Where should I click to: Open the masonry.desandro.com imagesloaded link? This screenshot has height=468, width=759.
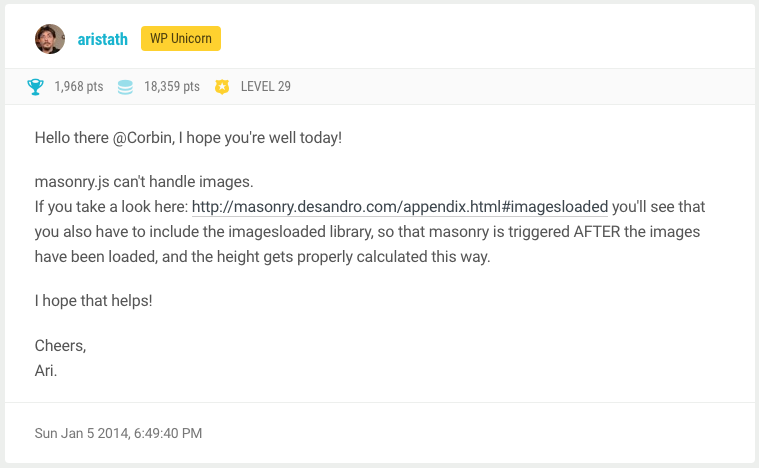click(399, 208)
